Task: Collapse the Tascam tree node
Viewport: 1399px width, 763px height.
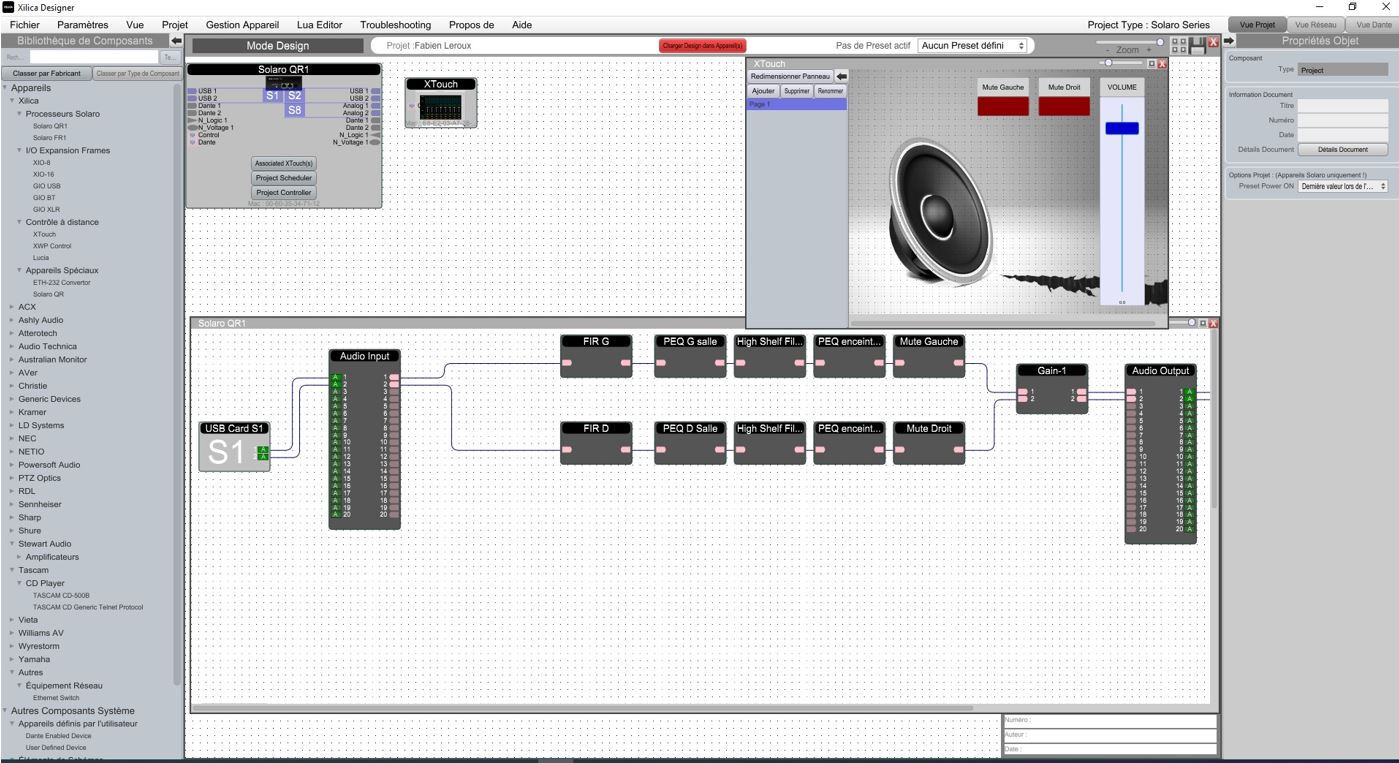Action: click(x=12, y=570)
